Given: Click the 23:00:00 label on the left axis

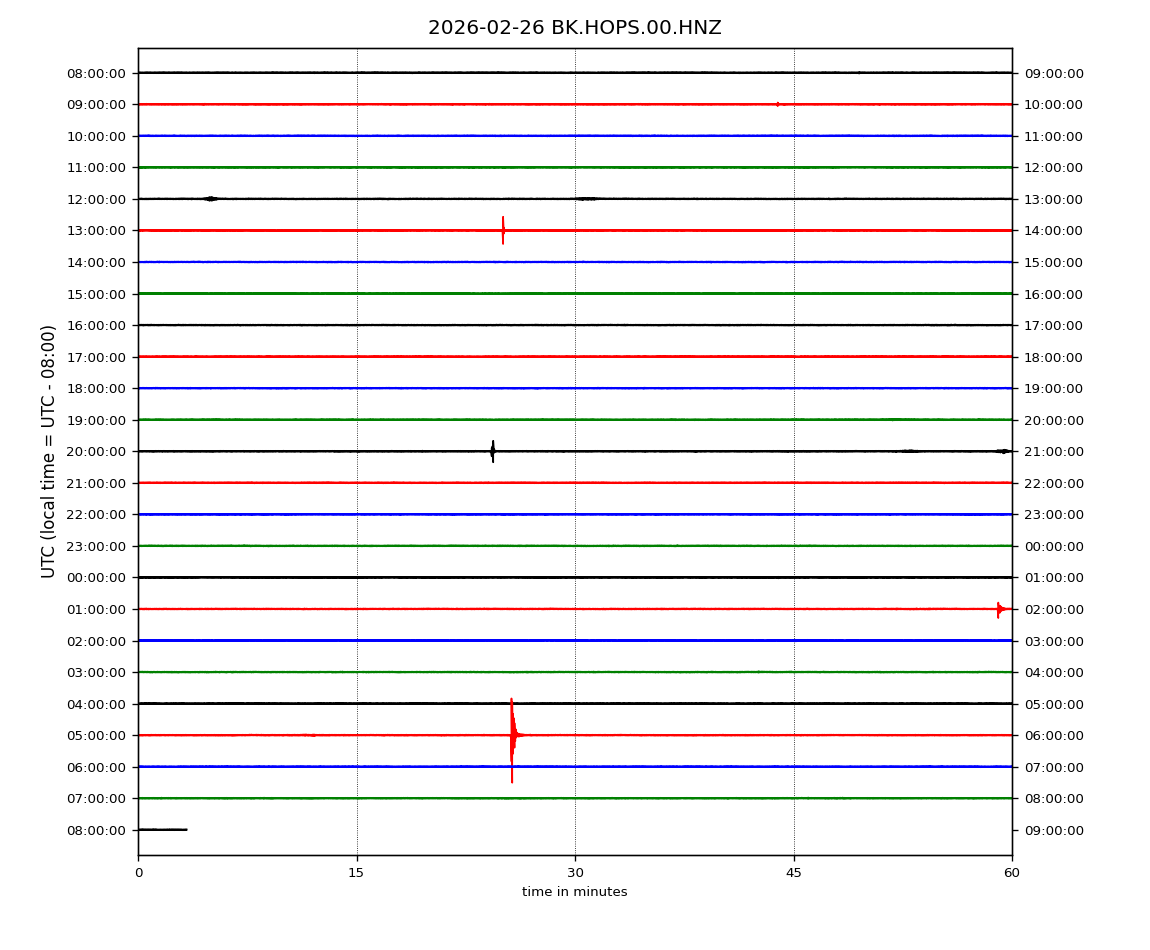Looking at the screenshot, I should coord(96,546).
